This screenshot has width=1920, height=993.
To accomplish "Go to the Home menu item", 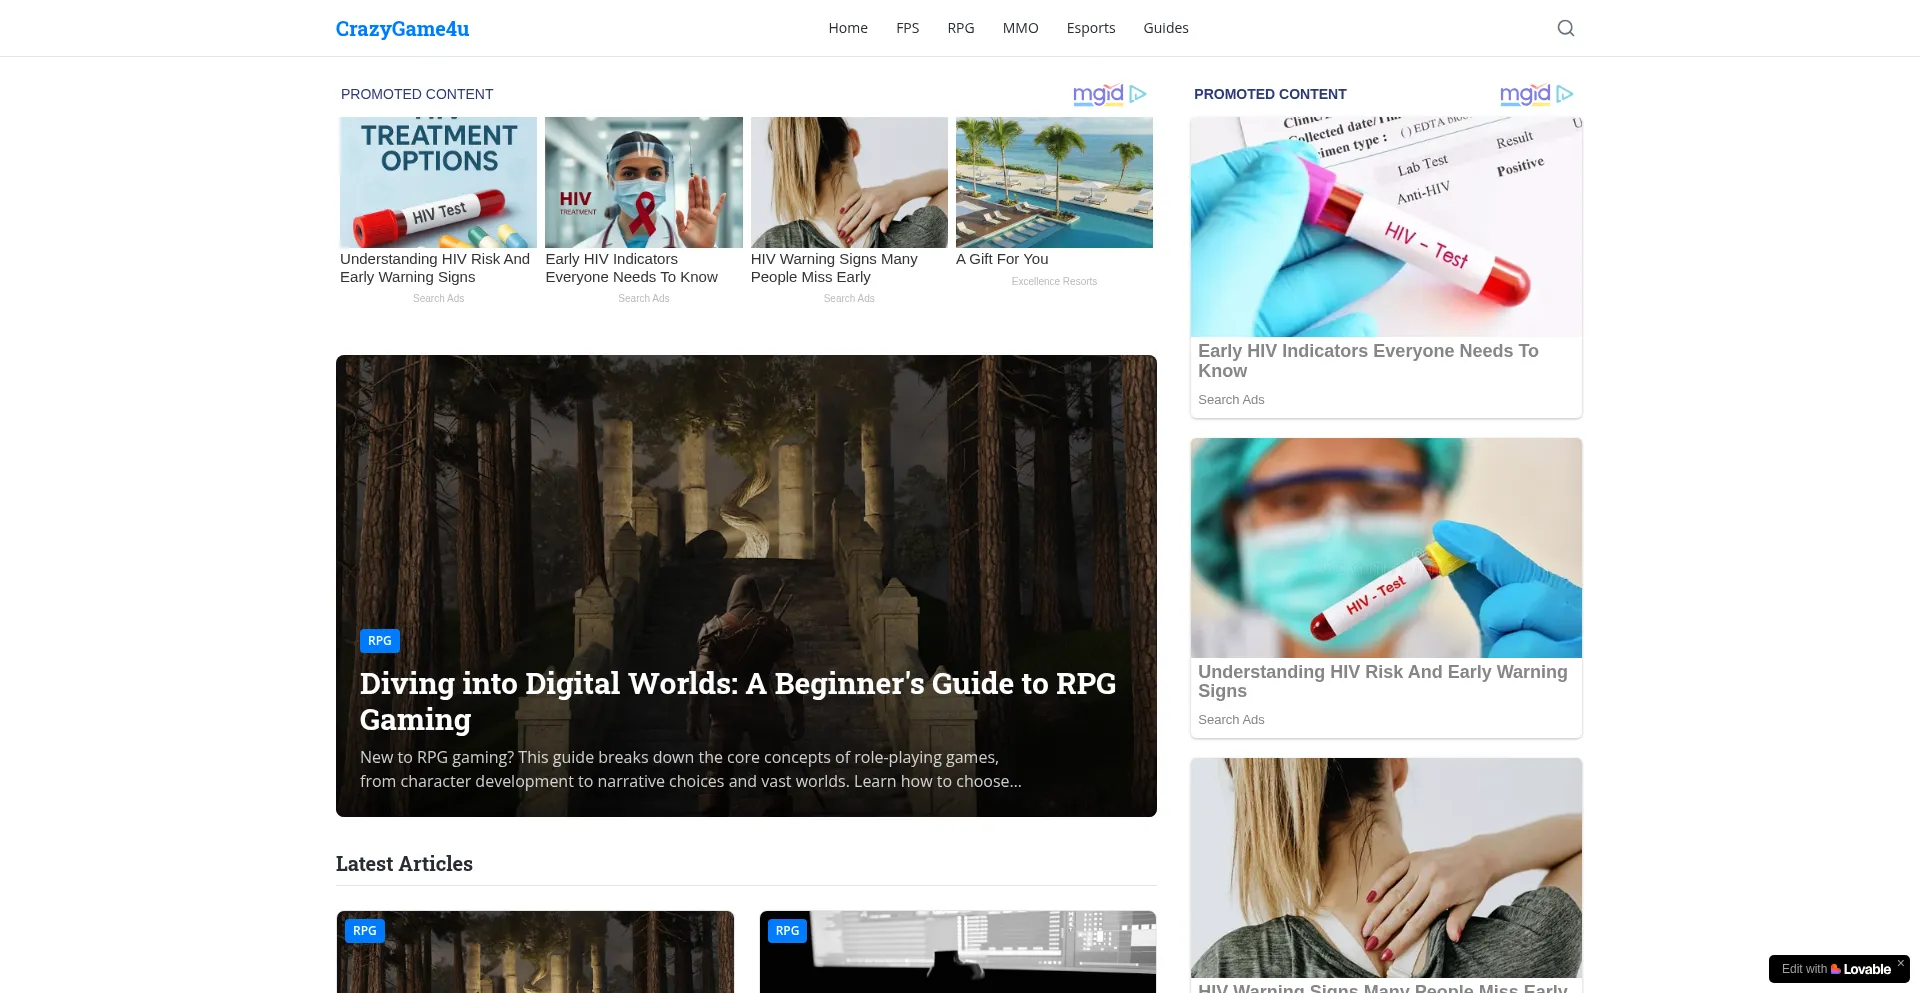I will [x=847, y=28].
